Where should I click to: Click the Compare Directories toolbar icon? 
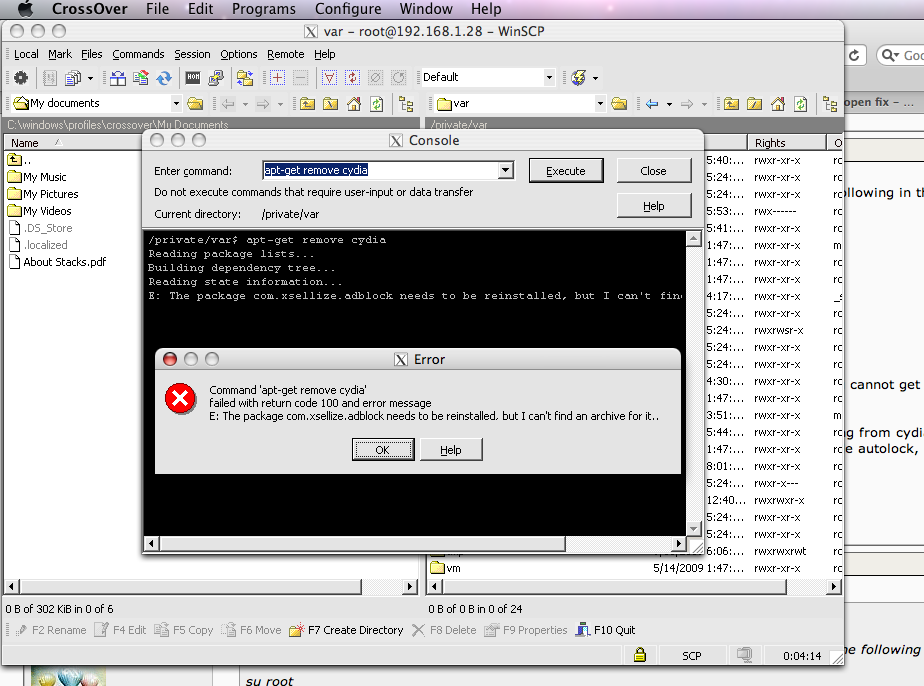point(118,77)
